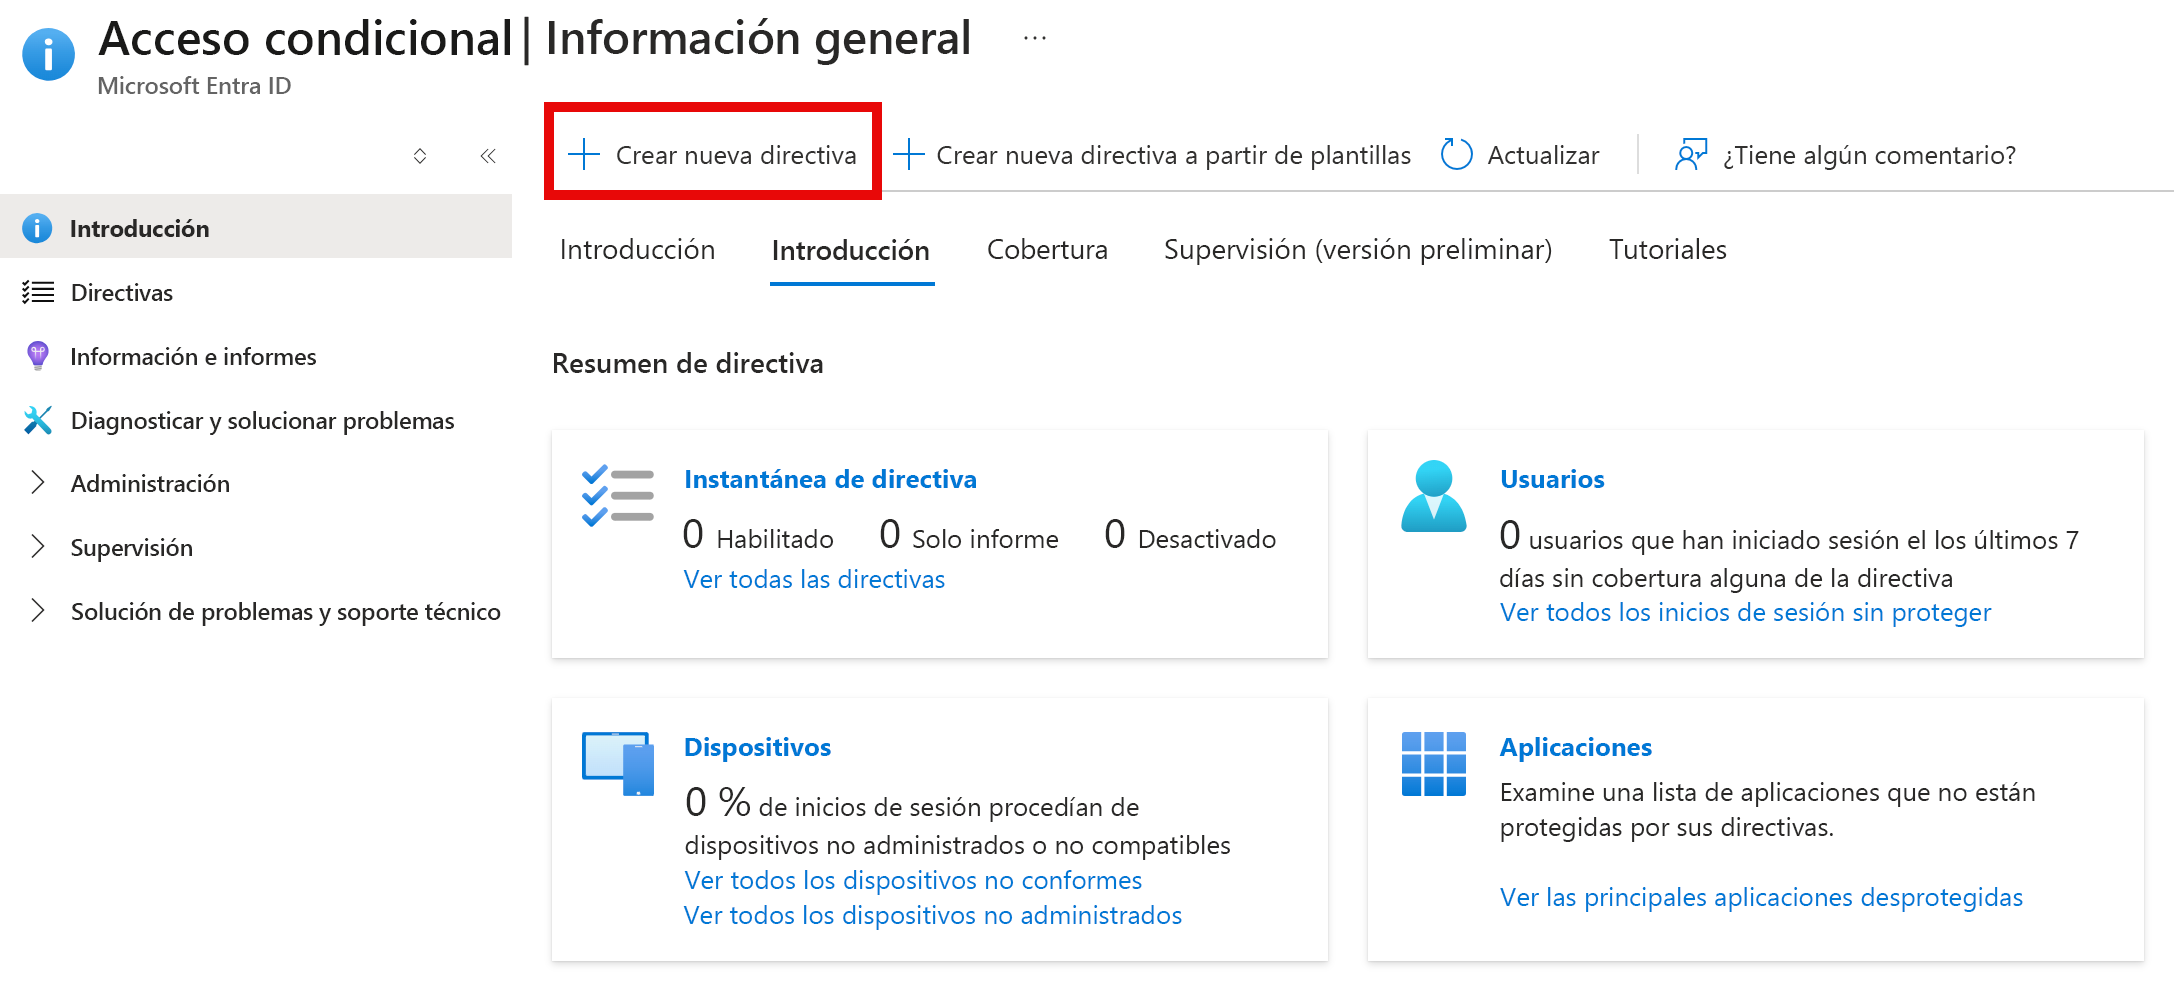Switch to the Cobertura tab
The width and height of the screenshot is (2174, 1006).
click(x=1047, y=250)
